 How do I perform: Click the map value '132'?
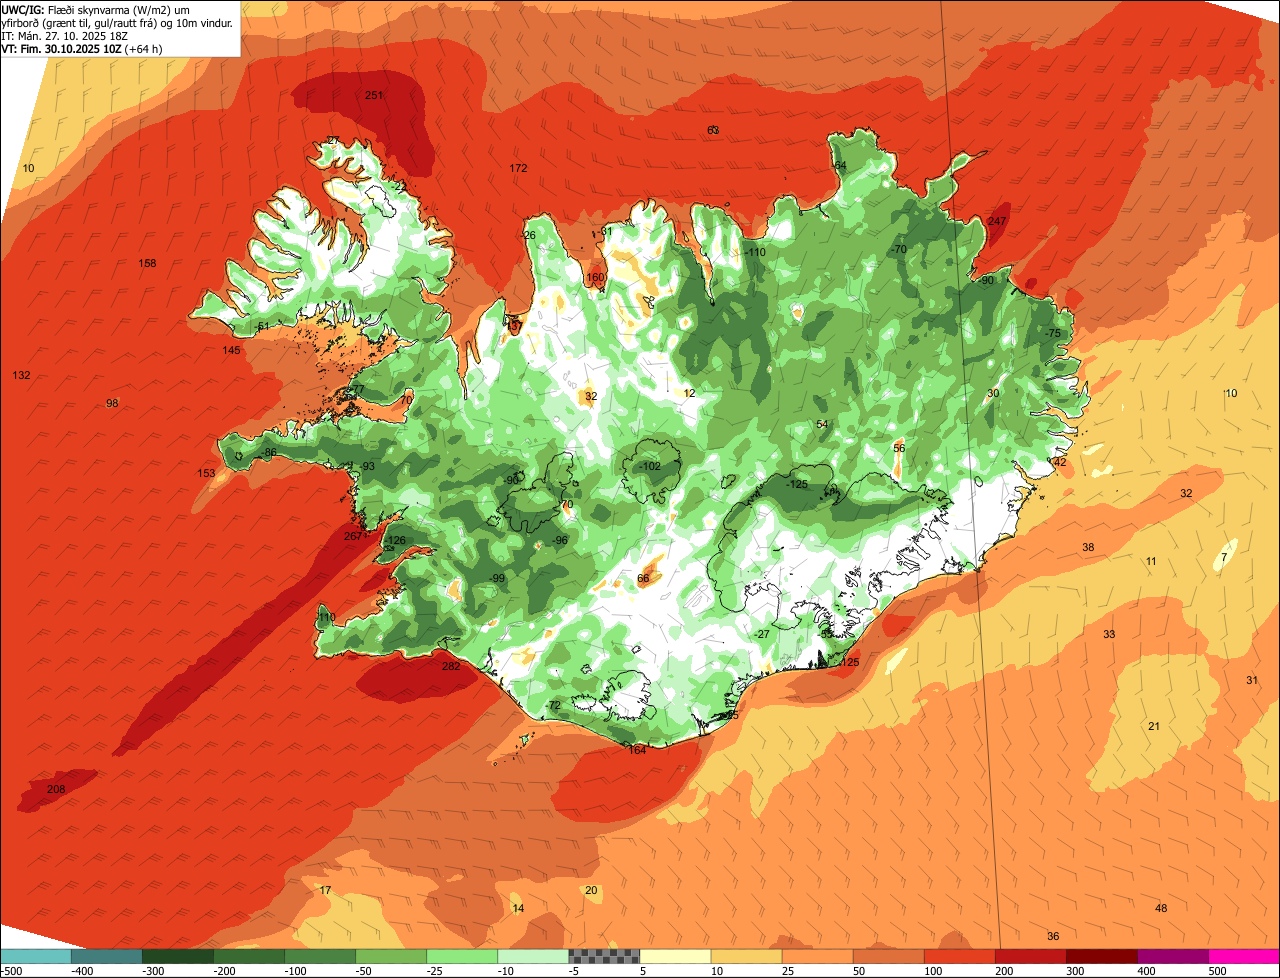(x=21, y=375)
